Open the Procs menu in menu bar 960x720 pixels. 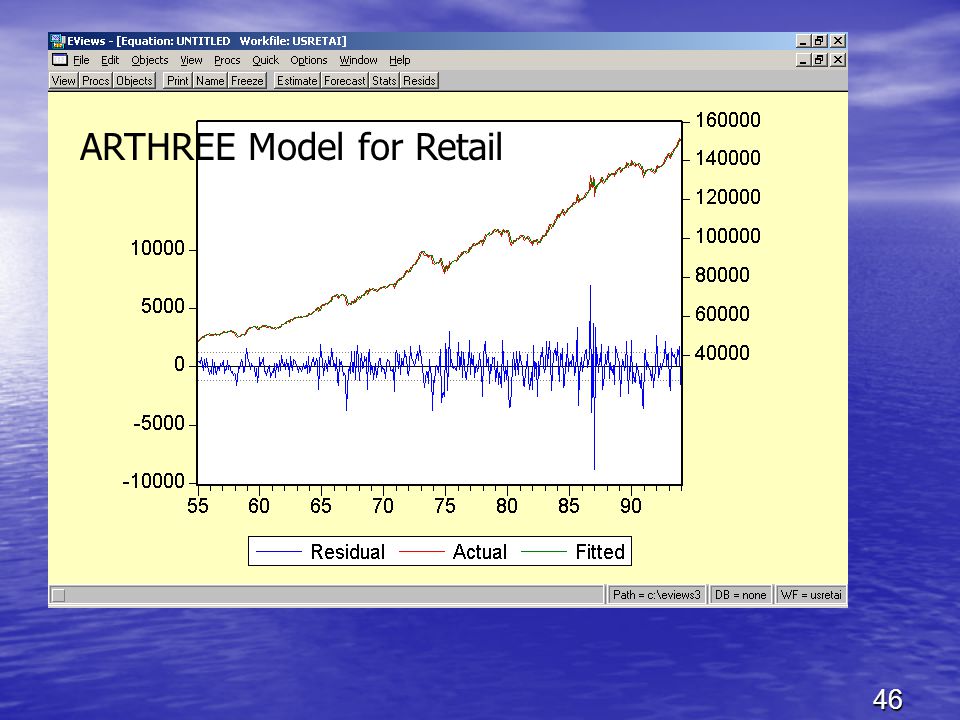coord(227,60)
